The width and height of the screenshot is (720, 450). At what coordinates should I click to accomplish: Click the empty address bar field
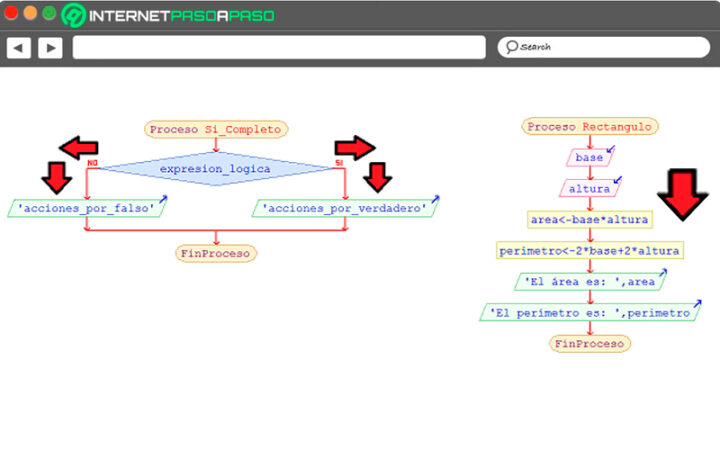tap(280, 47)
